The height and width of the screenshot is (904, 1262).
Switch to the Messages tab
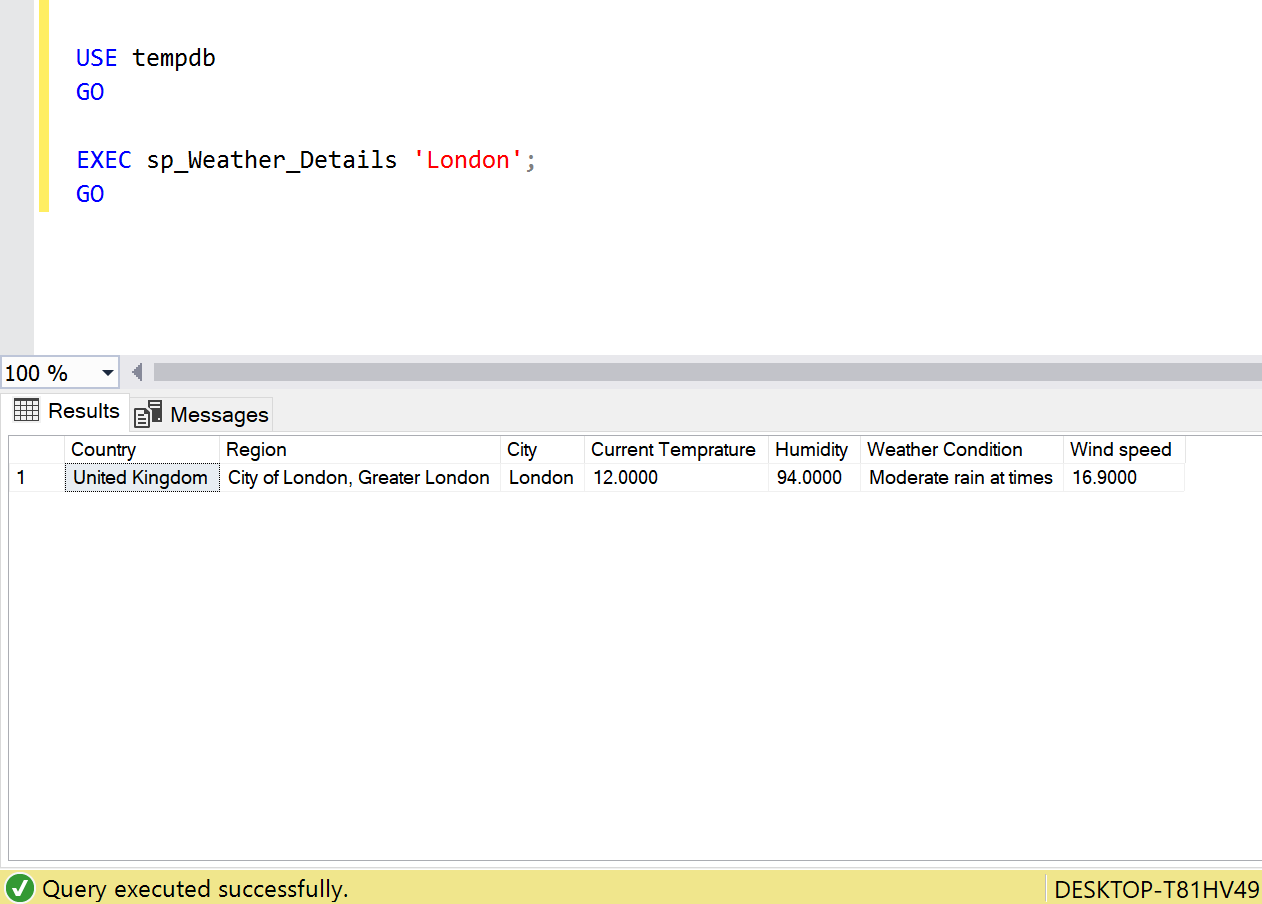click(218, 414)
